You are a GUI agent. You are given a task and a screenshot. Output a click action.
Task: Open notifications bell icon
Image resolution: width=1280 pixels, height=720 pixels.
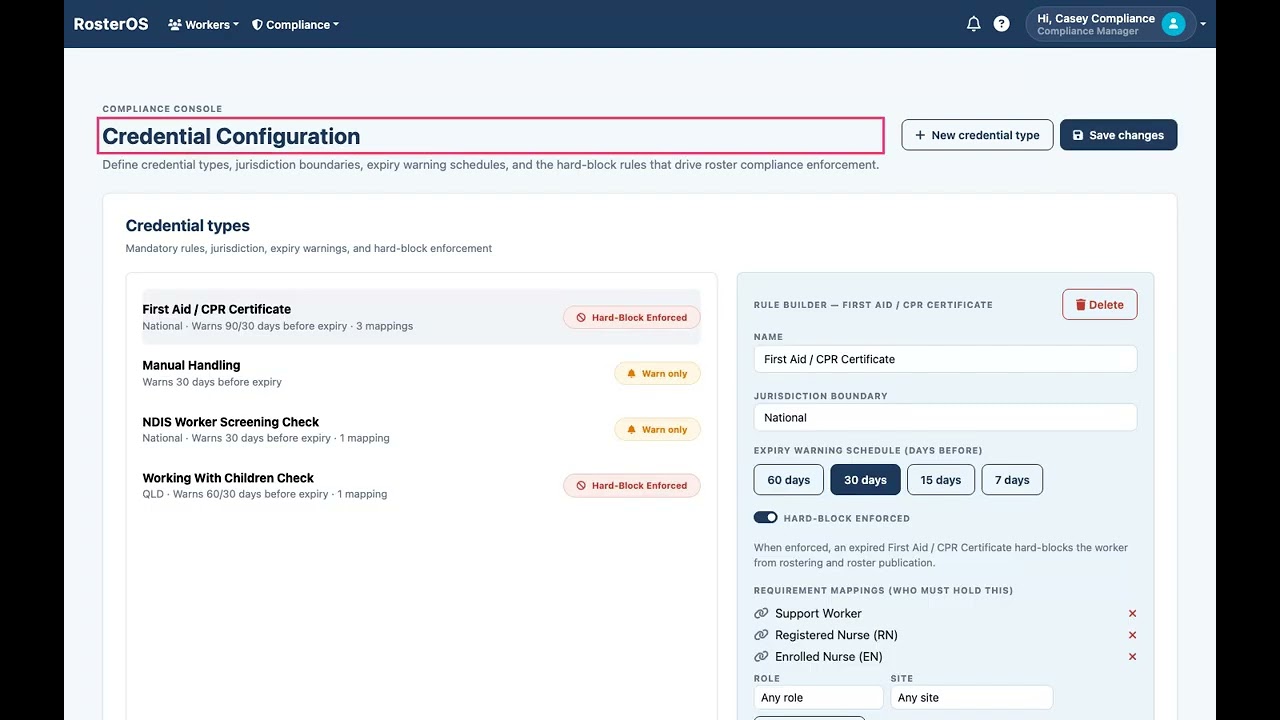[973, 24]
